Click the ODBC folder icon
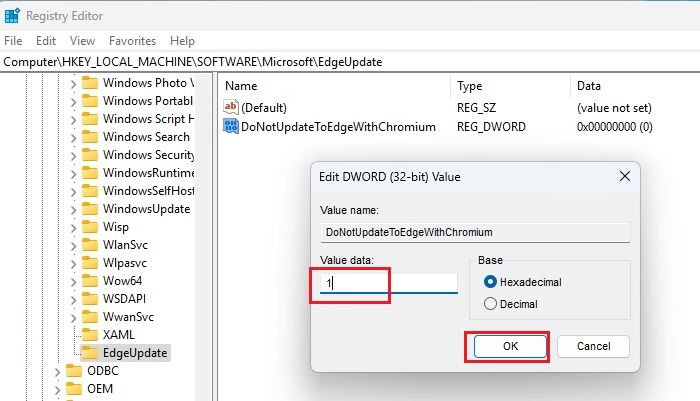The width and height of the screenshot is (700, 401). 74,371
